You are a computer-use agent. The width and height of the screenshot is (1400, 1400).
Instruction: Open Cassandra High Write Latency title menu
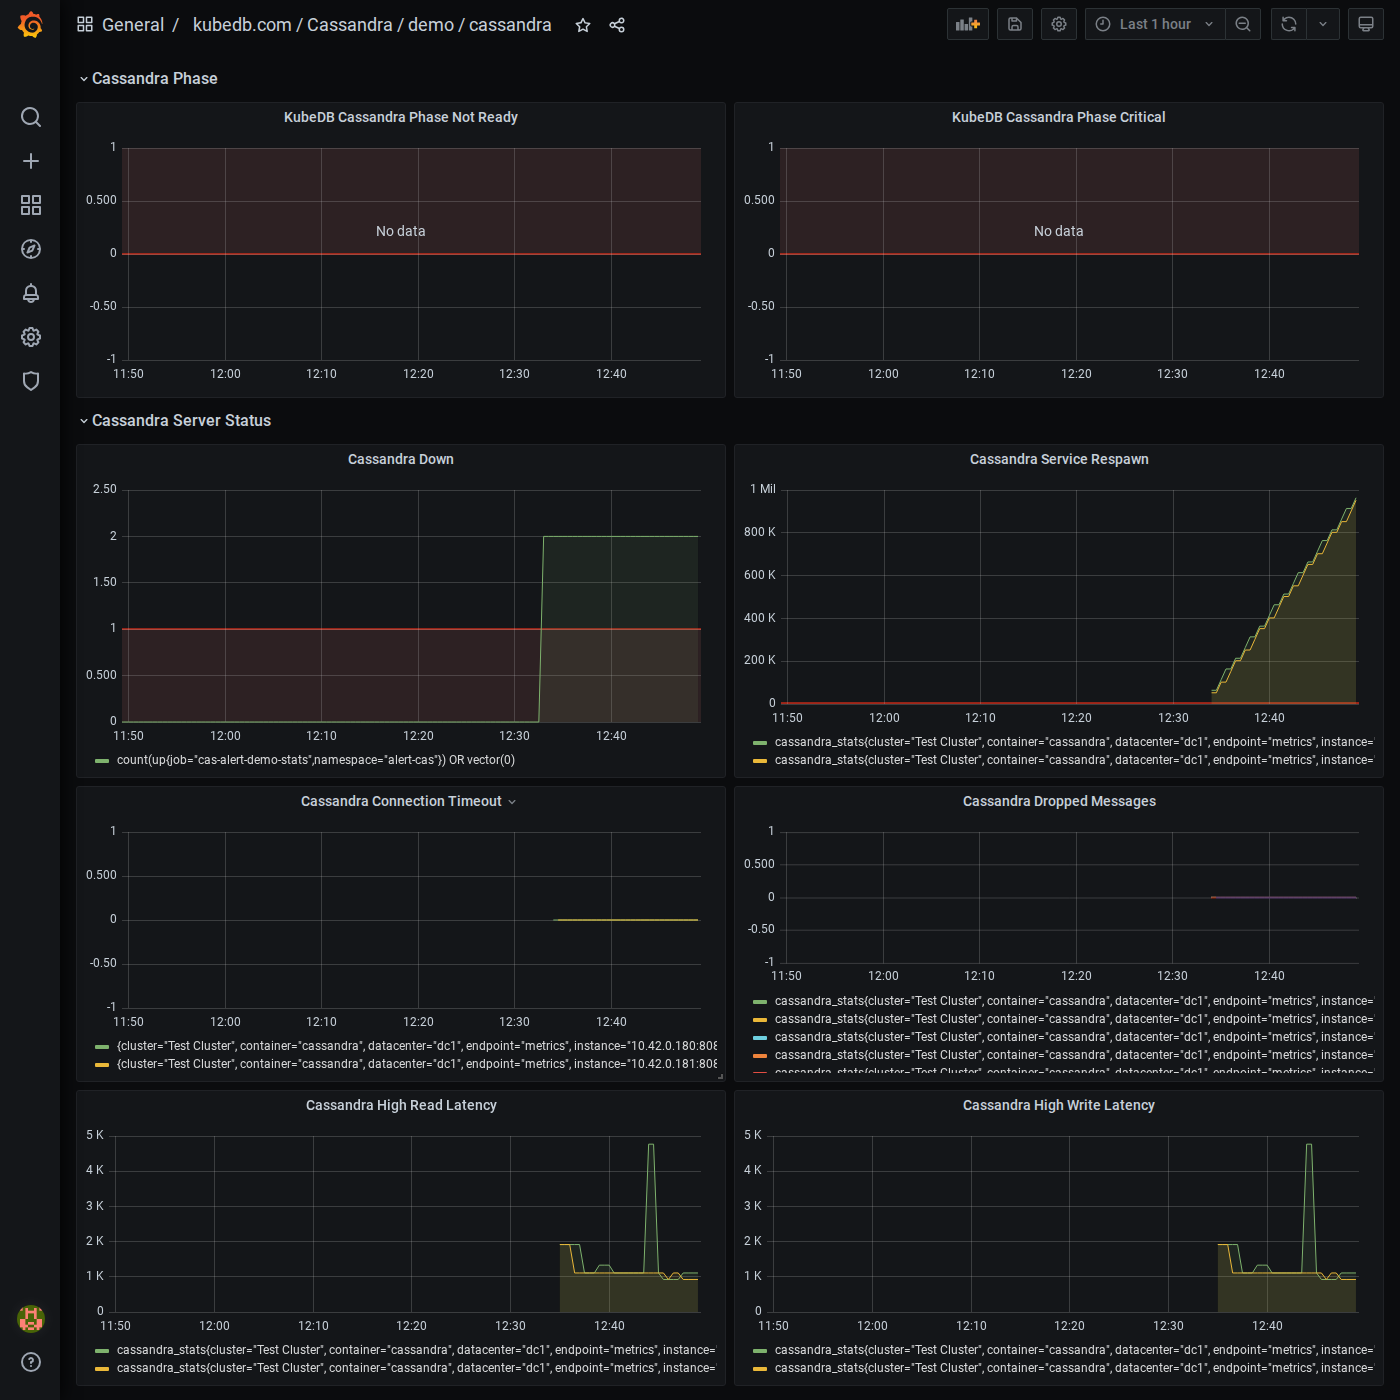click(x=1059, y=1105)
